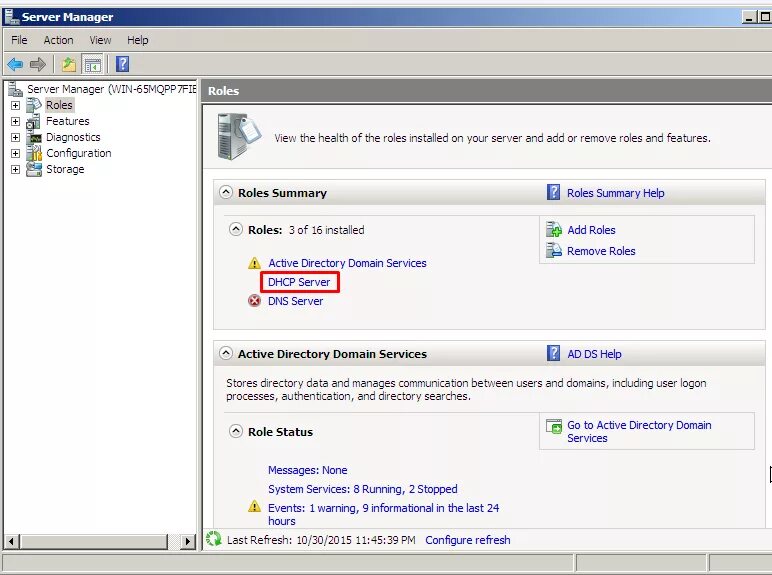
Task: Open the DHCP Server role link
Action: tap(299, 282)
